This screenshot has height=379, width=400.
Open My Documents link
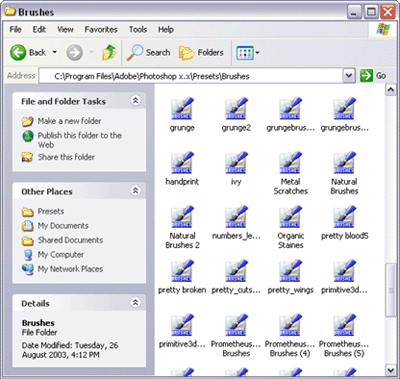click(63, 226)
